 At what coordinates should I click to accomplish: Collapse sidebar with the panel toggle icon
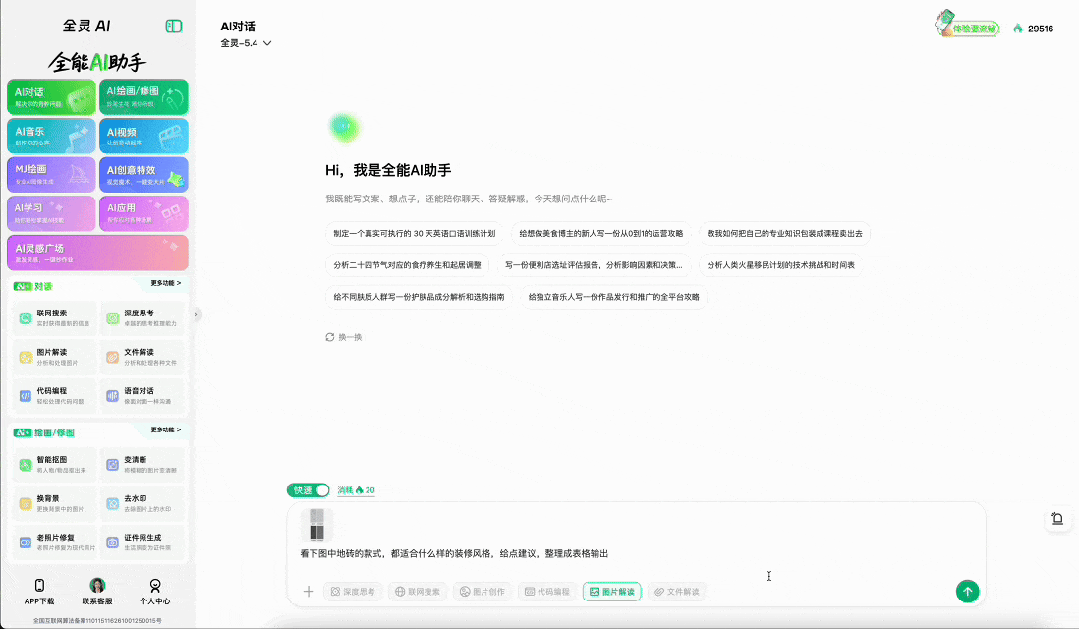(x=174, y=26)
